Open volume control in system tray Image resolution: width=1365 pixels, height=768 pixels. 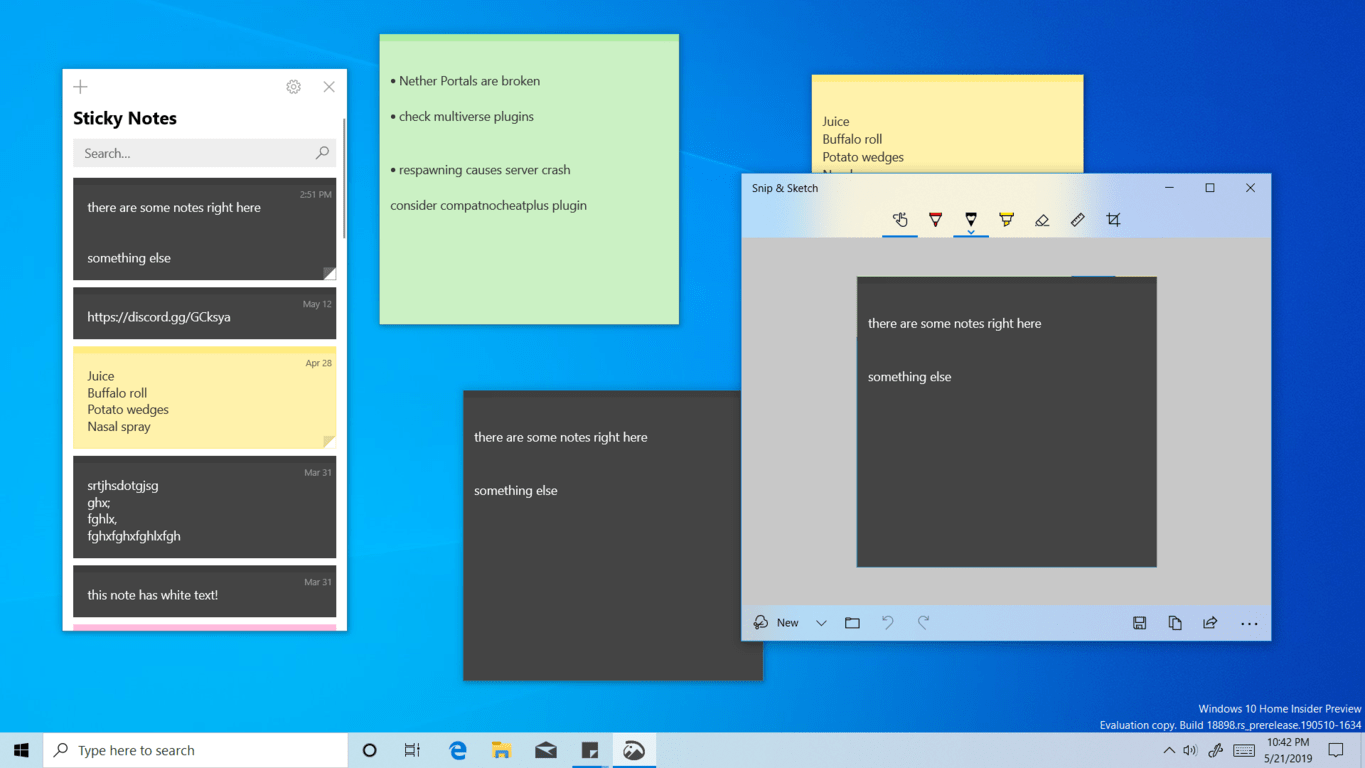click(x=1190, y=750)
